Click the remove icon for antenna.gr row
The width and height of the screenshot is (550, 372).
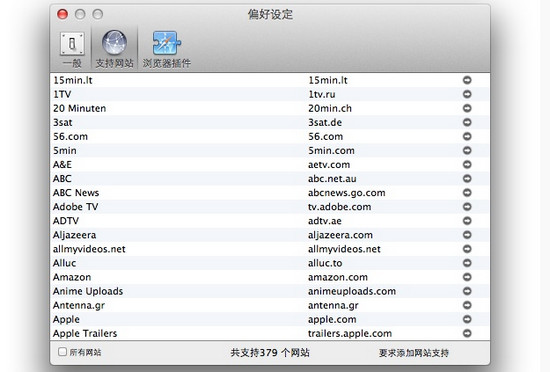[x=467, y=305]
